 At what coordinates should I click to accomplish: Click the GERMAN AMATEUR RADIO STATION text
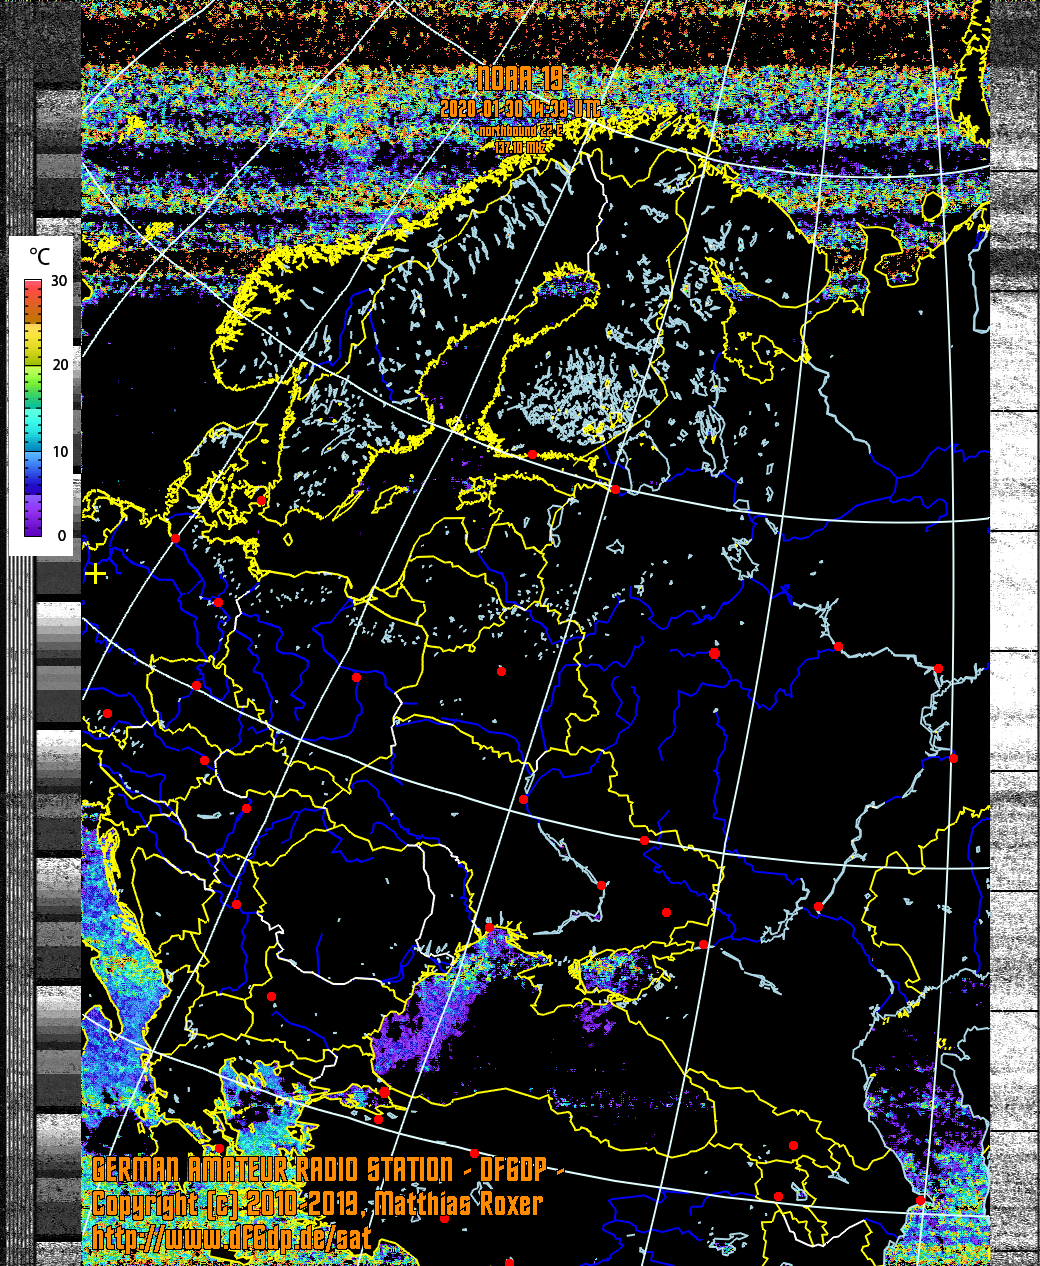coord(272,1170)
